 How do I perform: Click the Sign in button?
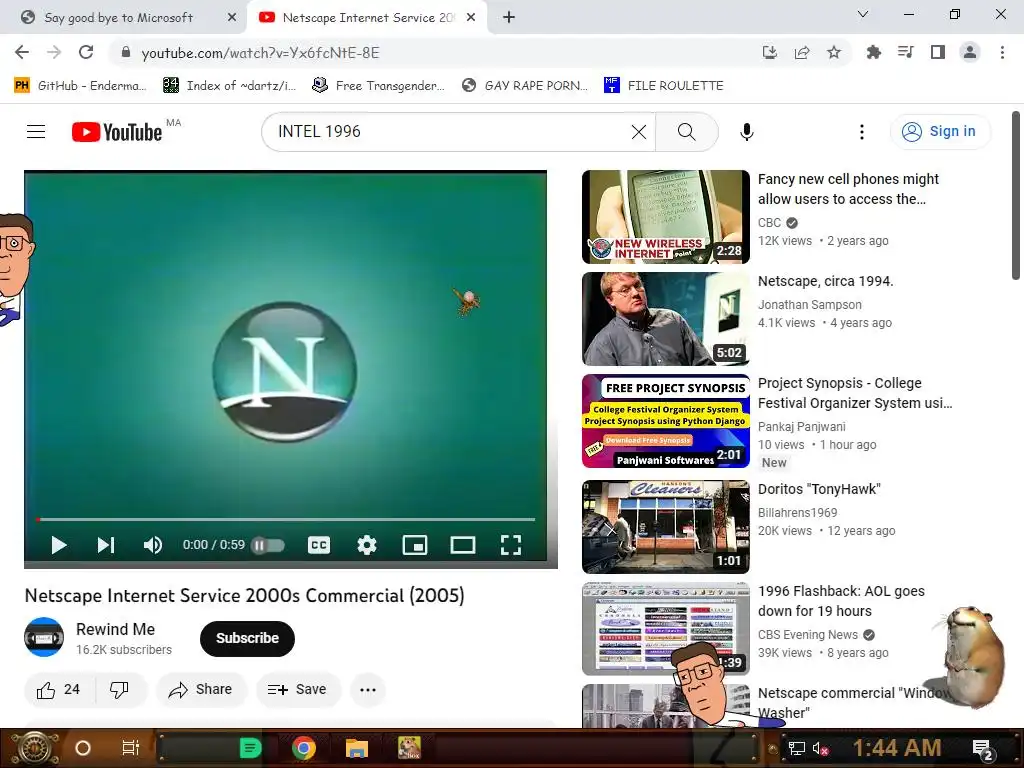pos(940,132)
